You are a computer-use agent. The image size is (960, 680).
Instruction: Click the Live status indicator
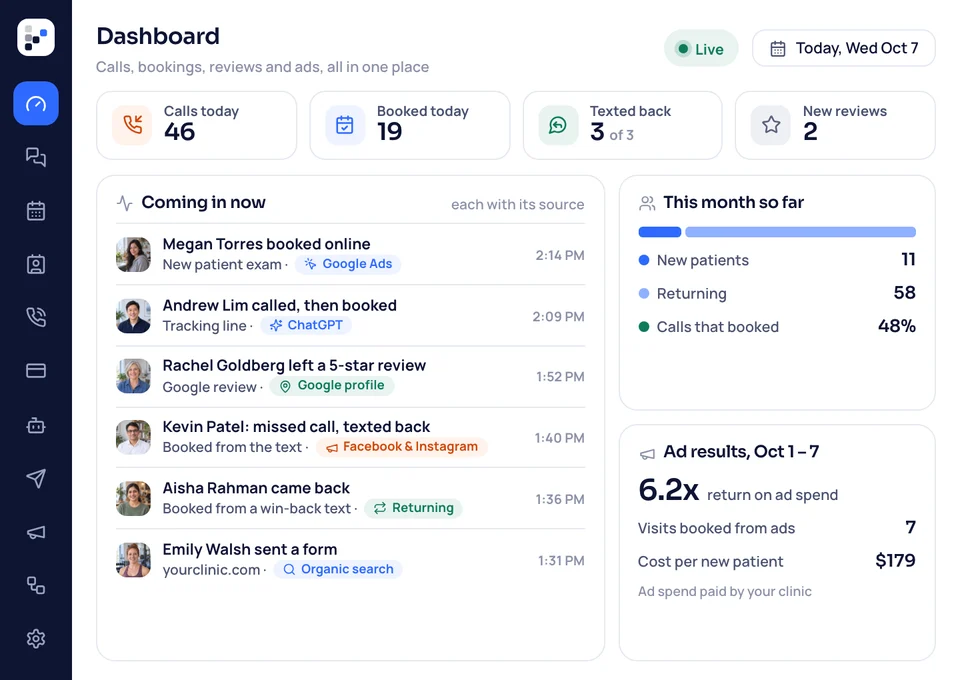701,48
